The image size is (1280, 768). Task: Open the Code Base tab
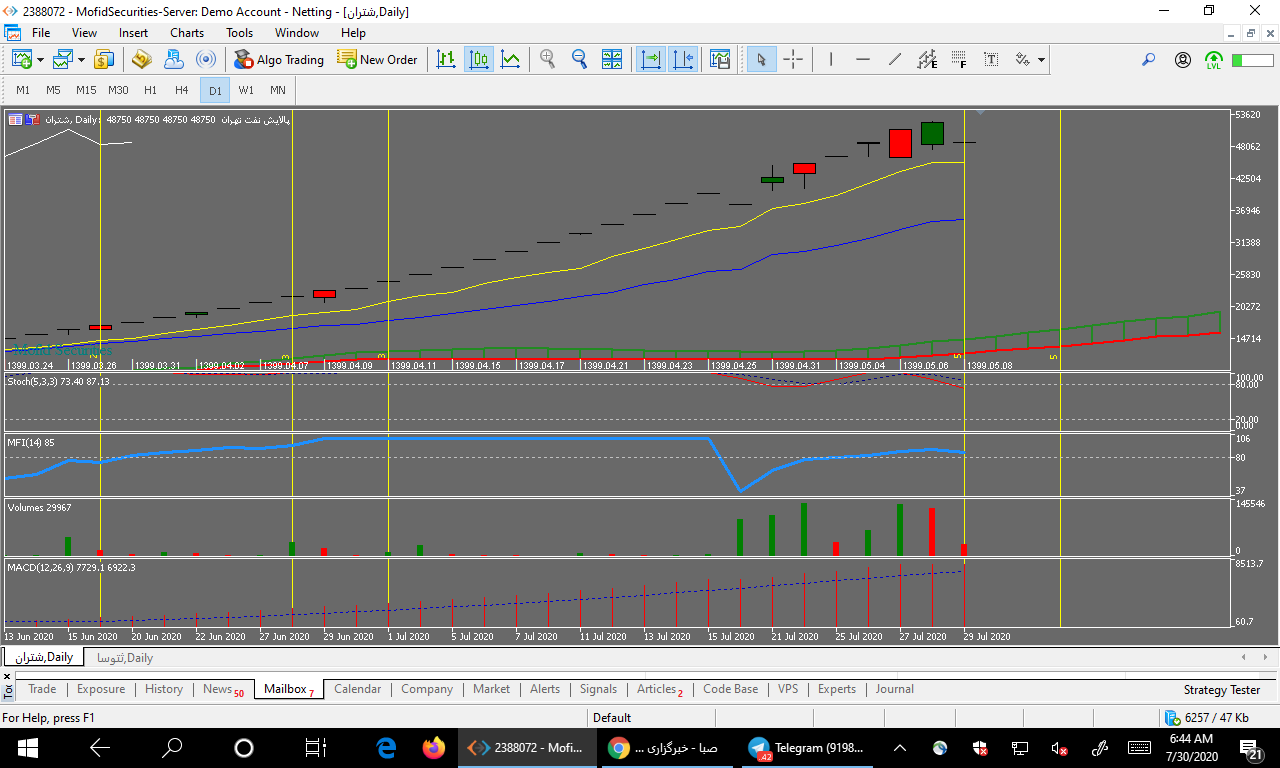pos(731,689)
